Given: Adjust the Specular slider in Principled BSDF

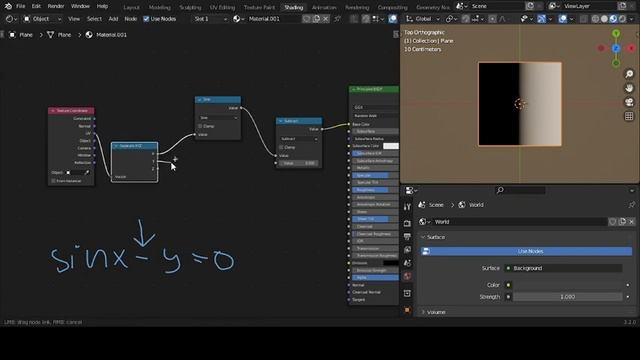Looking at the screenshot, I should click(375, 175).
